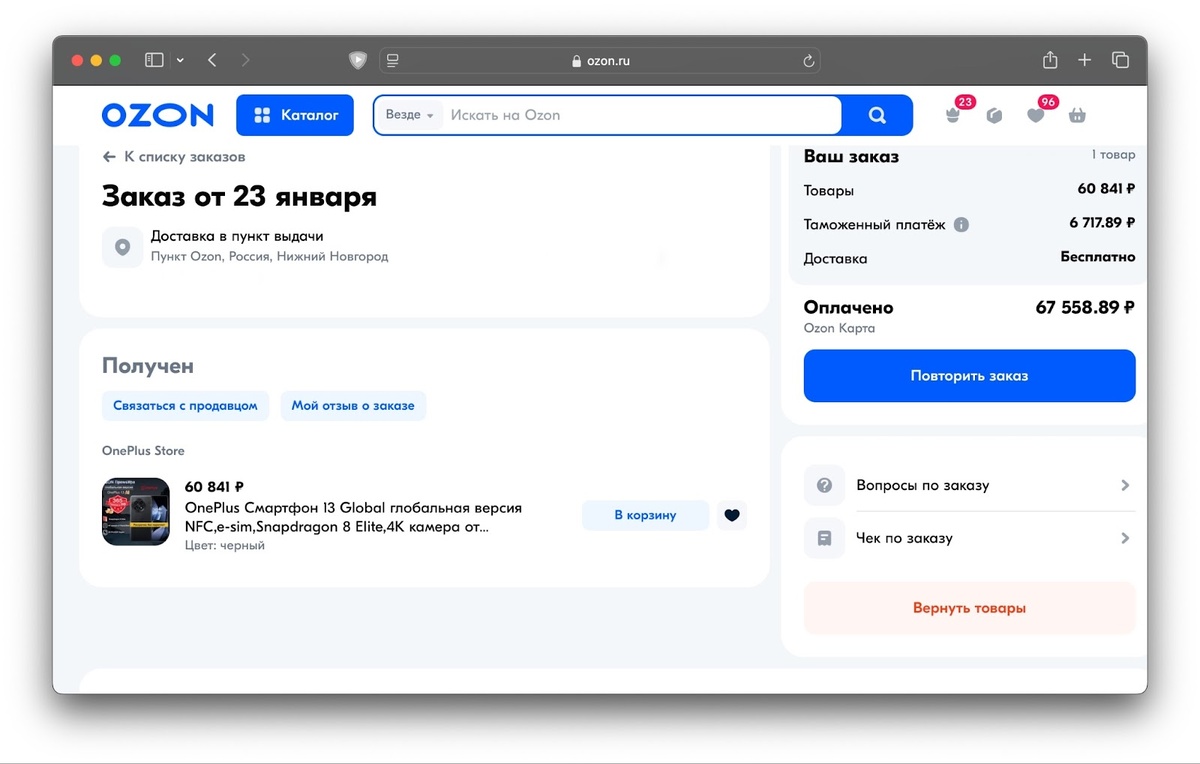This screenshot has width=1200, height=764.
Task: Expand the Везде search scope dropdown
Action: coord(410,115)
